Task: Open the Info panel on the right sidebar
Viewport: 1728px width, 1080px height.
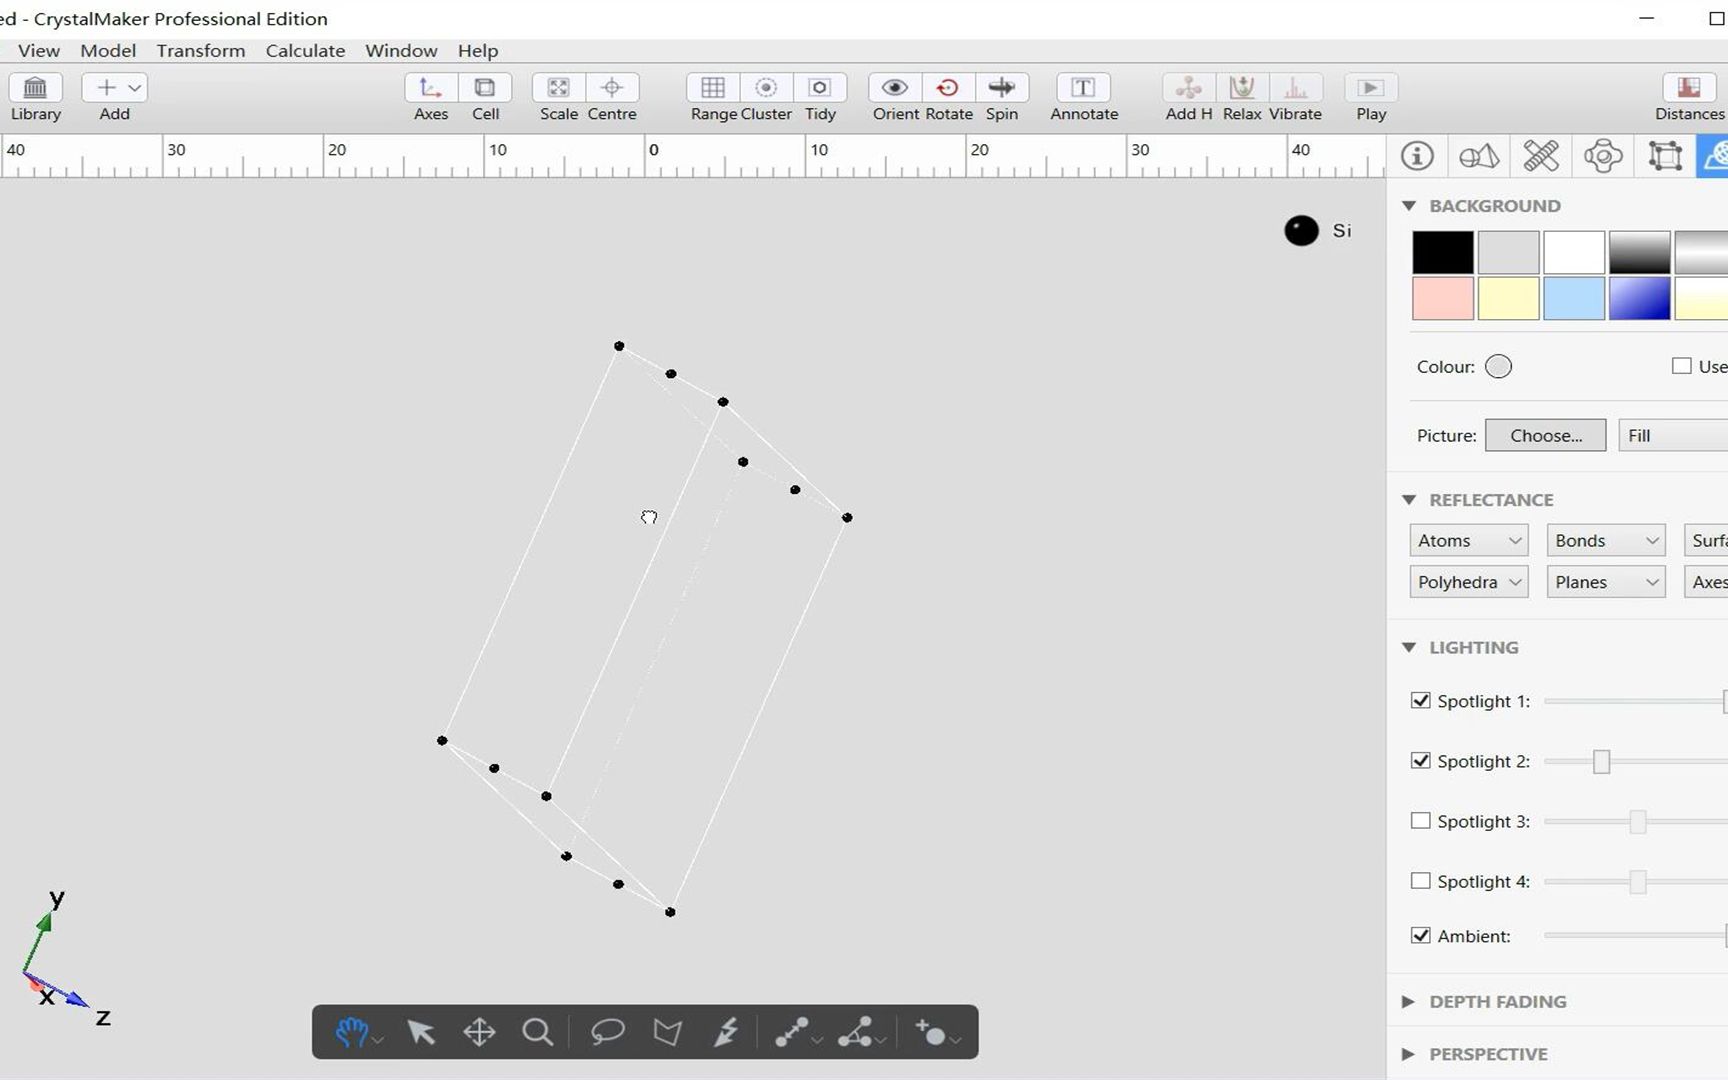Action: (1417, 156)
